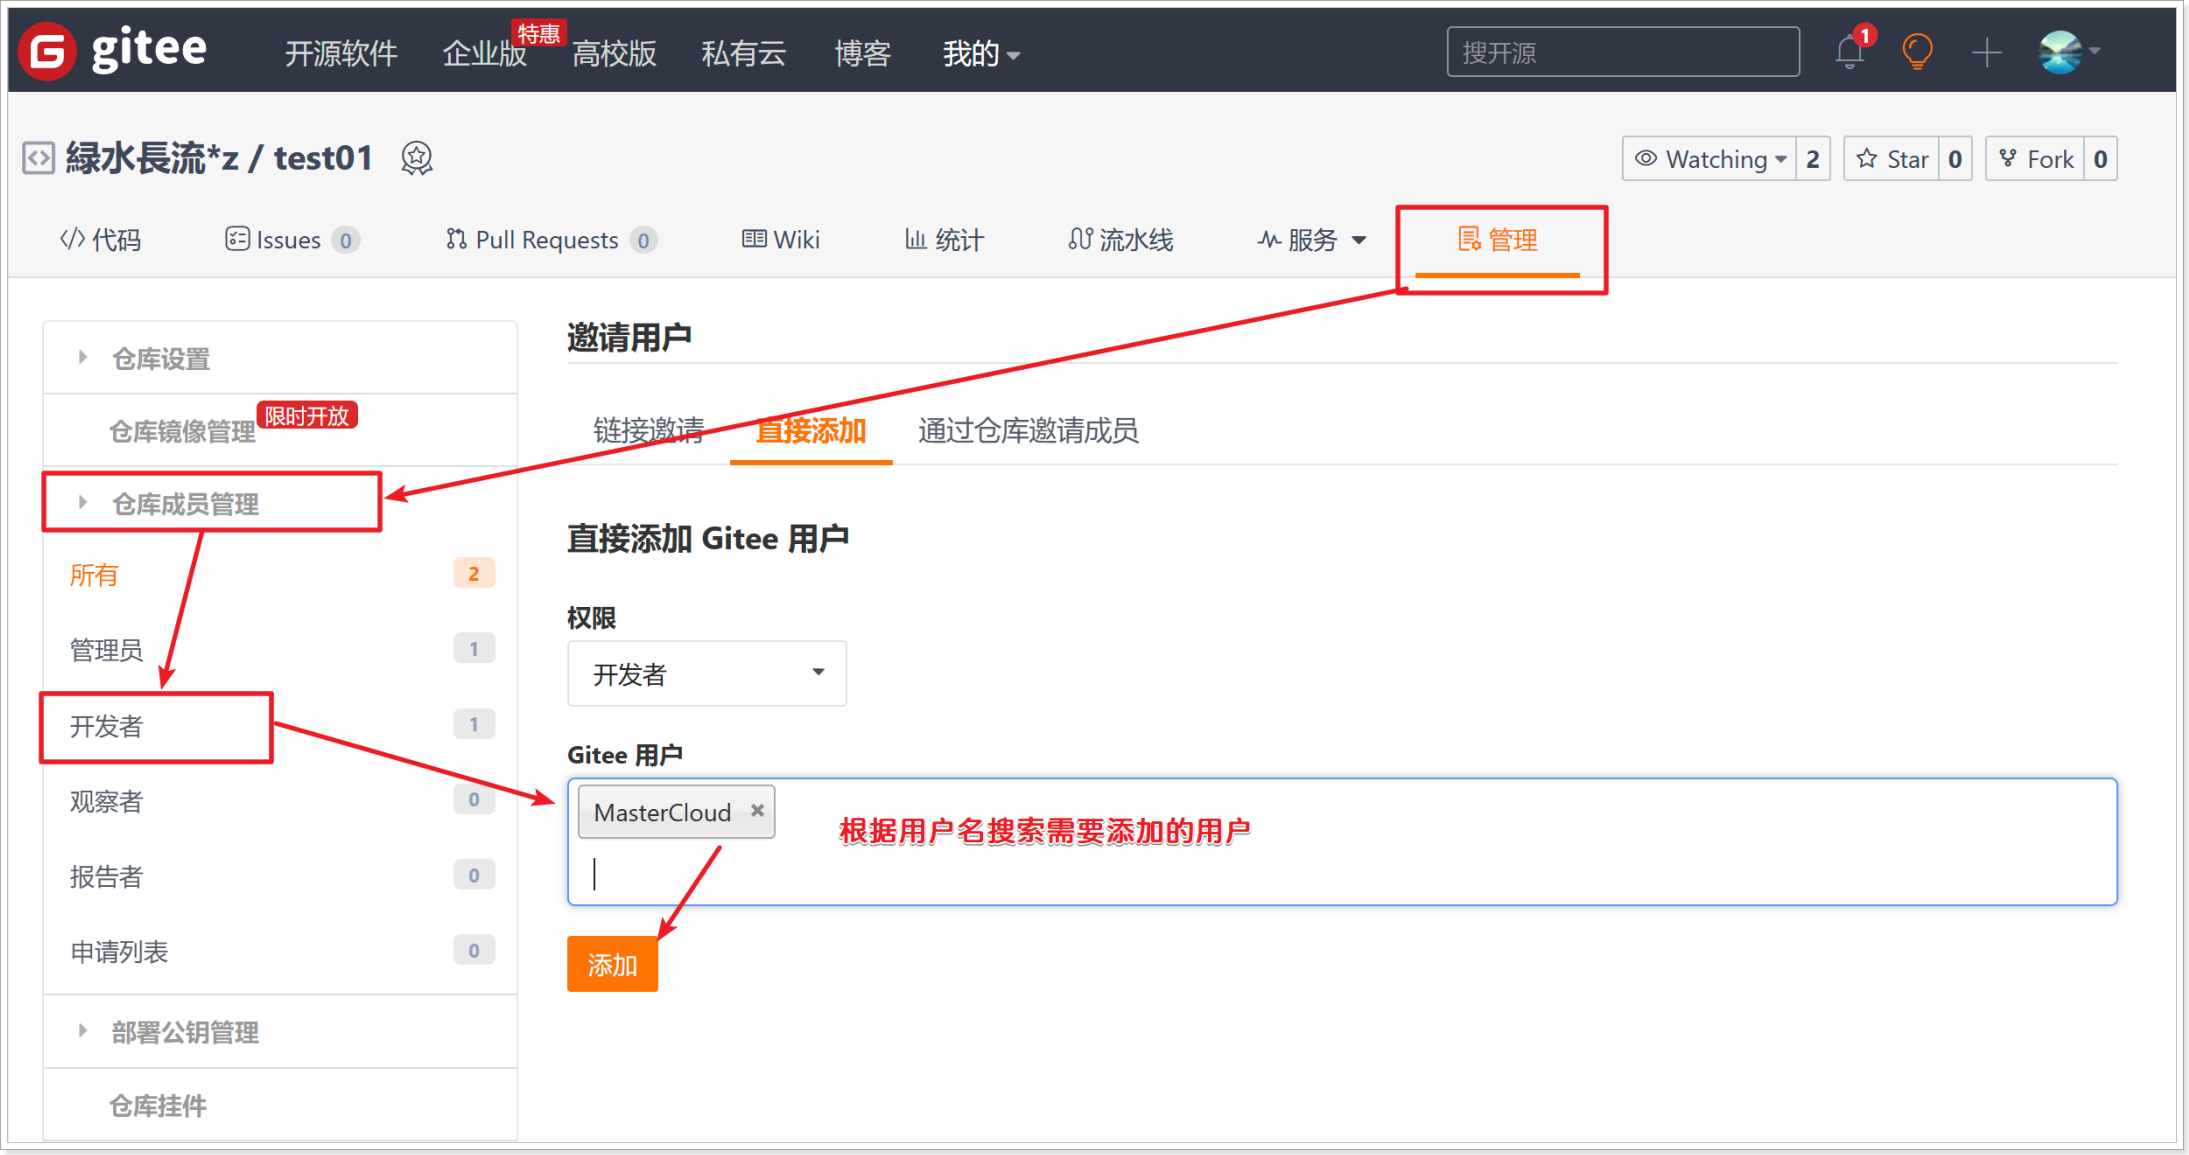The width and height of the screenshot is (2189, 1155).
Task: Select 开发者 in the member list
Action: click(107, 726)
